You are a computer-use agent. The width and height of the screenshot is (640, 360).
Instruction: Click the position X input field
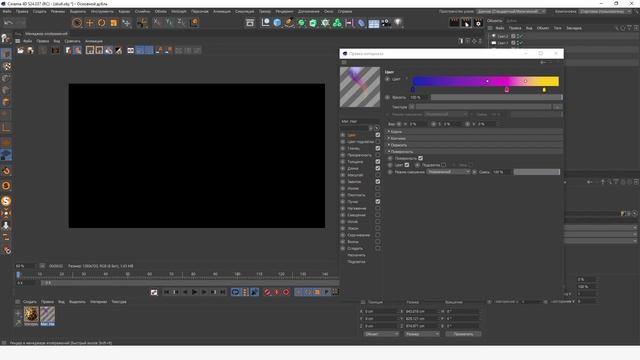pyautogui.click(x=381, y=311)
